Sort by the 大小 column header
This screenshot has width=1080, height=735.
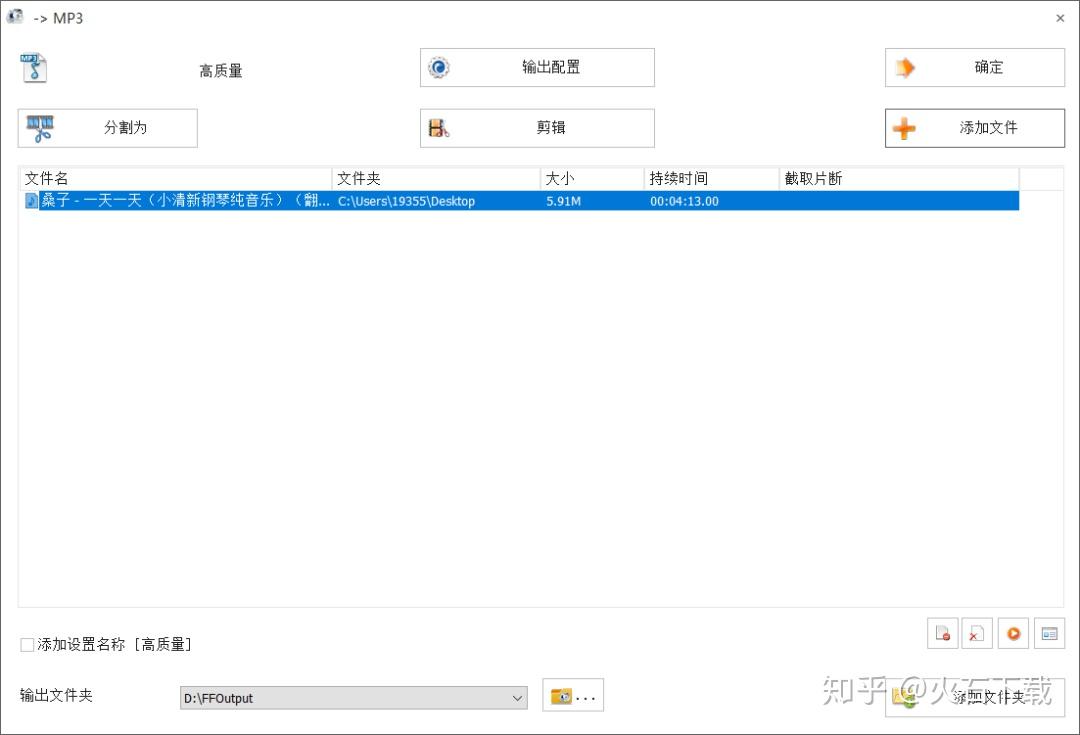[x=592, y=178]
